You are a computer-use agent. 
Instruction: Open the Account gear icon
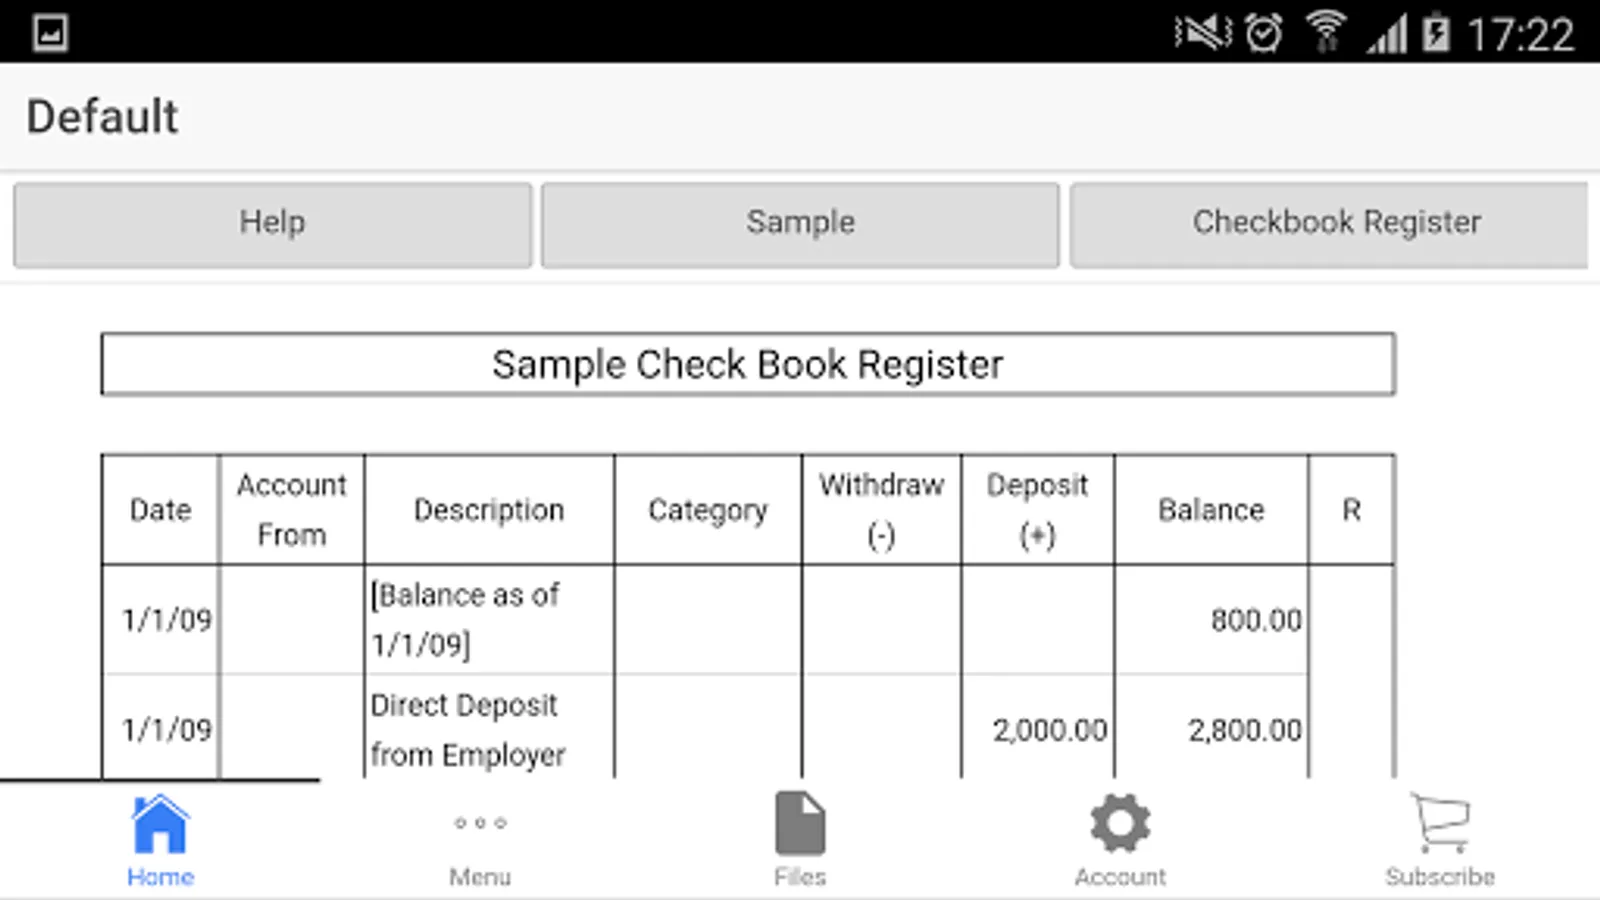click(1120, 823)
